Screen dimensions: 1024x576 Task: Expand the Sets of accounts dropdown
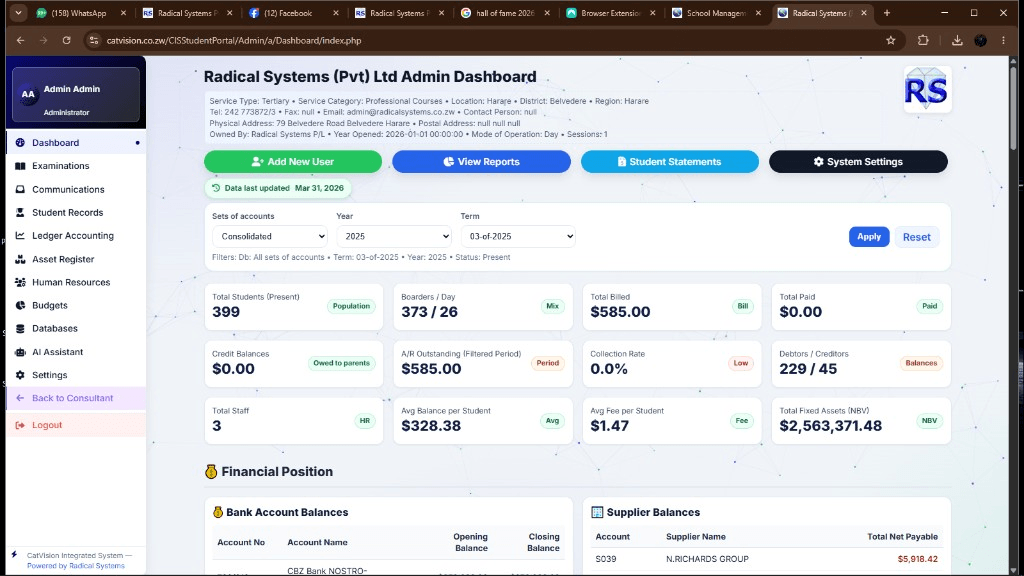click(269, 236)
